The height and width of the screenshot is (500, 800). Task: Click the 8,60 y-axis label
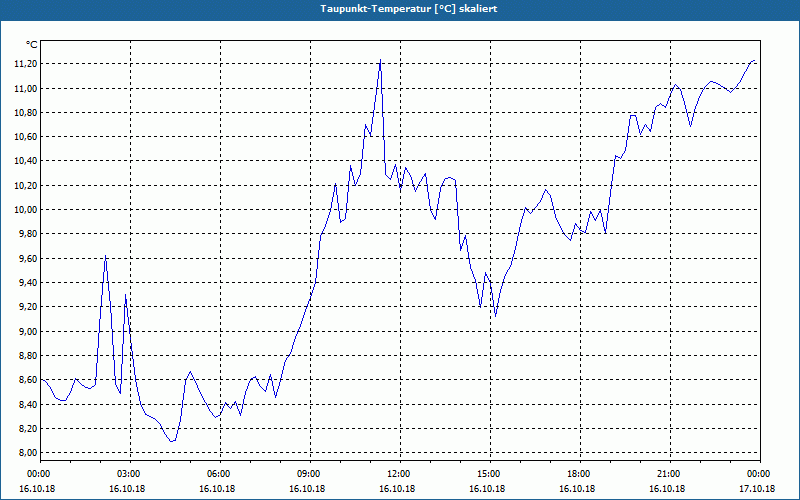click(x=29, y=380)
